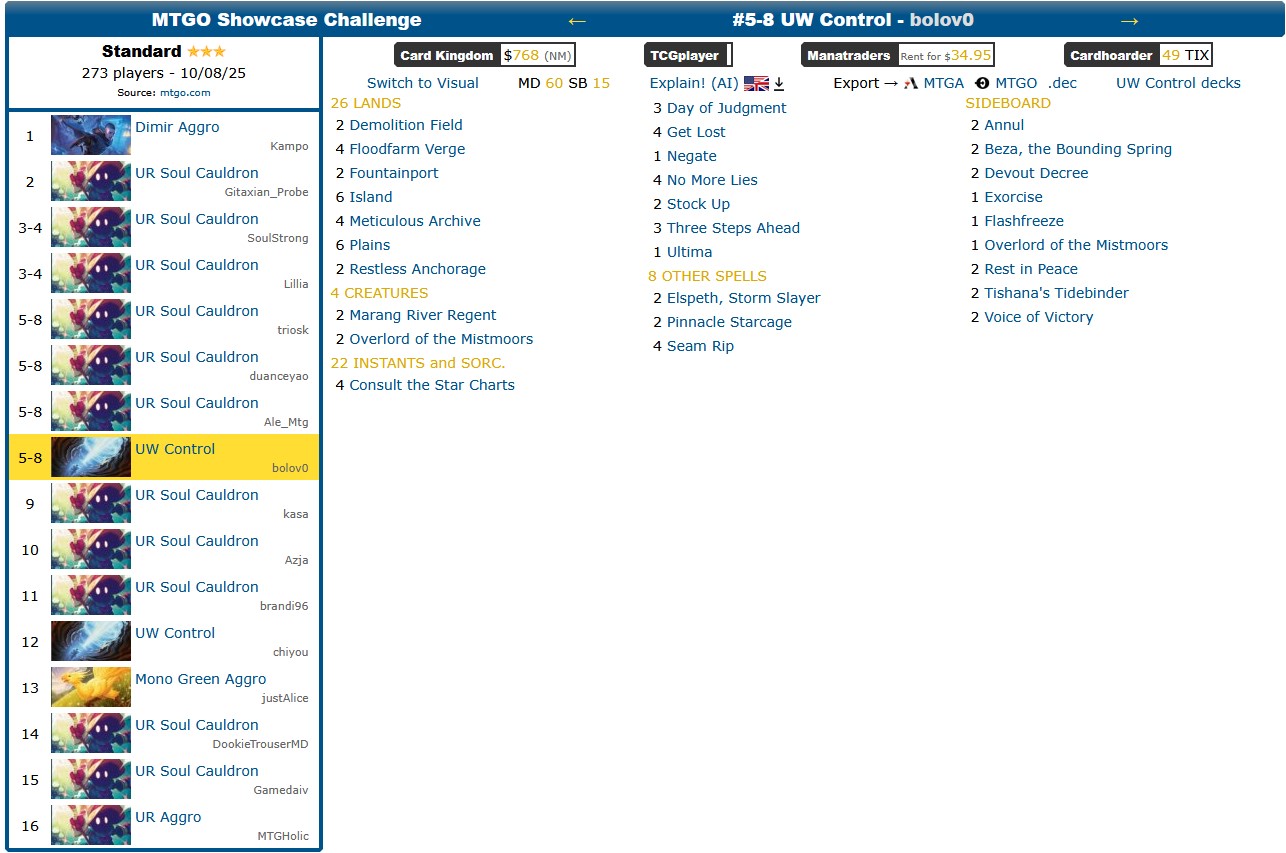Open the Manatraders rental button
Image resolution: width=1286 pixels, height=853 pixels.
[898, 55]
